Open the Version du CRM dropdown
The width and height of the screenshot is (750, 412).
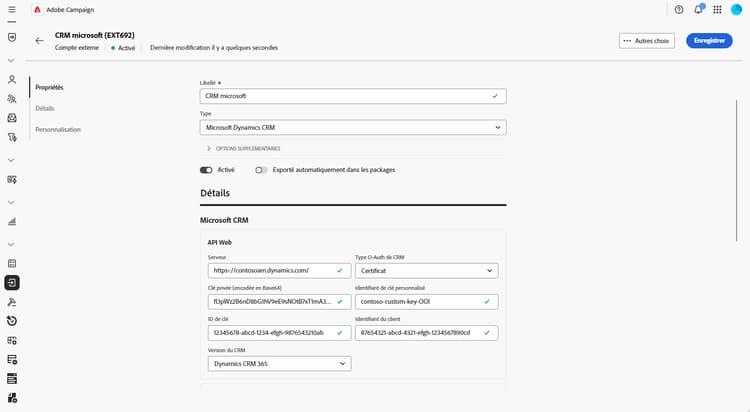pos(279,364)
